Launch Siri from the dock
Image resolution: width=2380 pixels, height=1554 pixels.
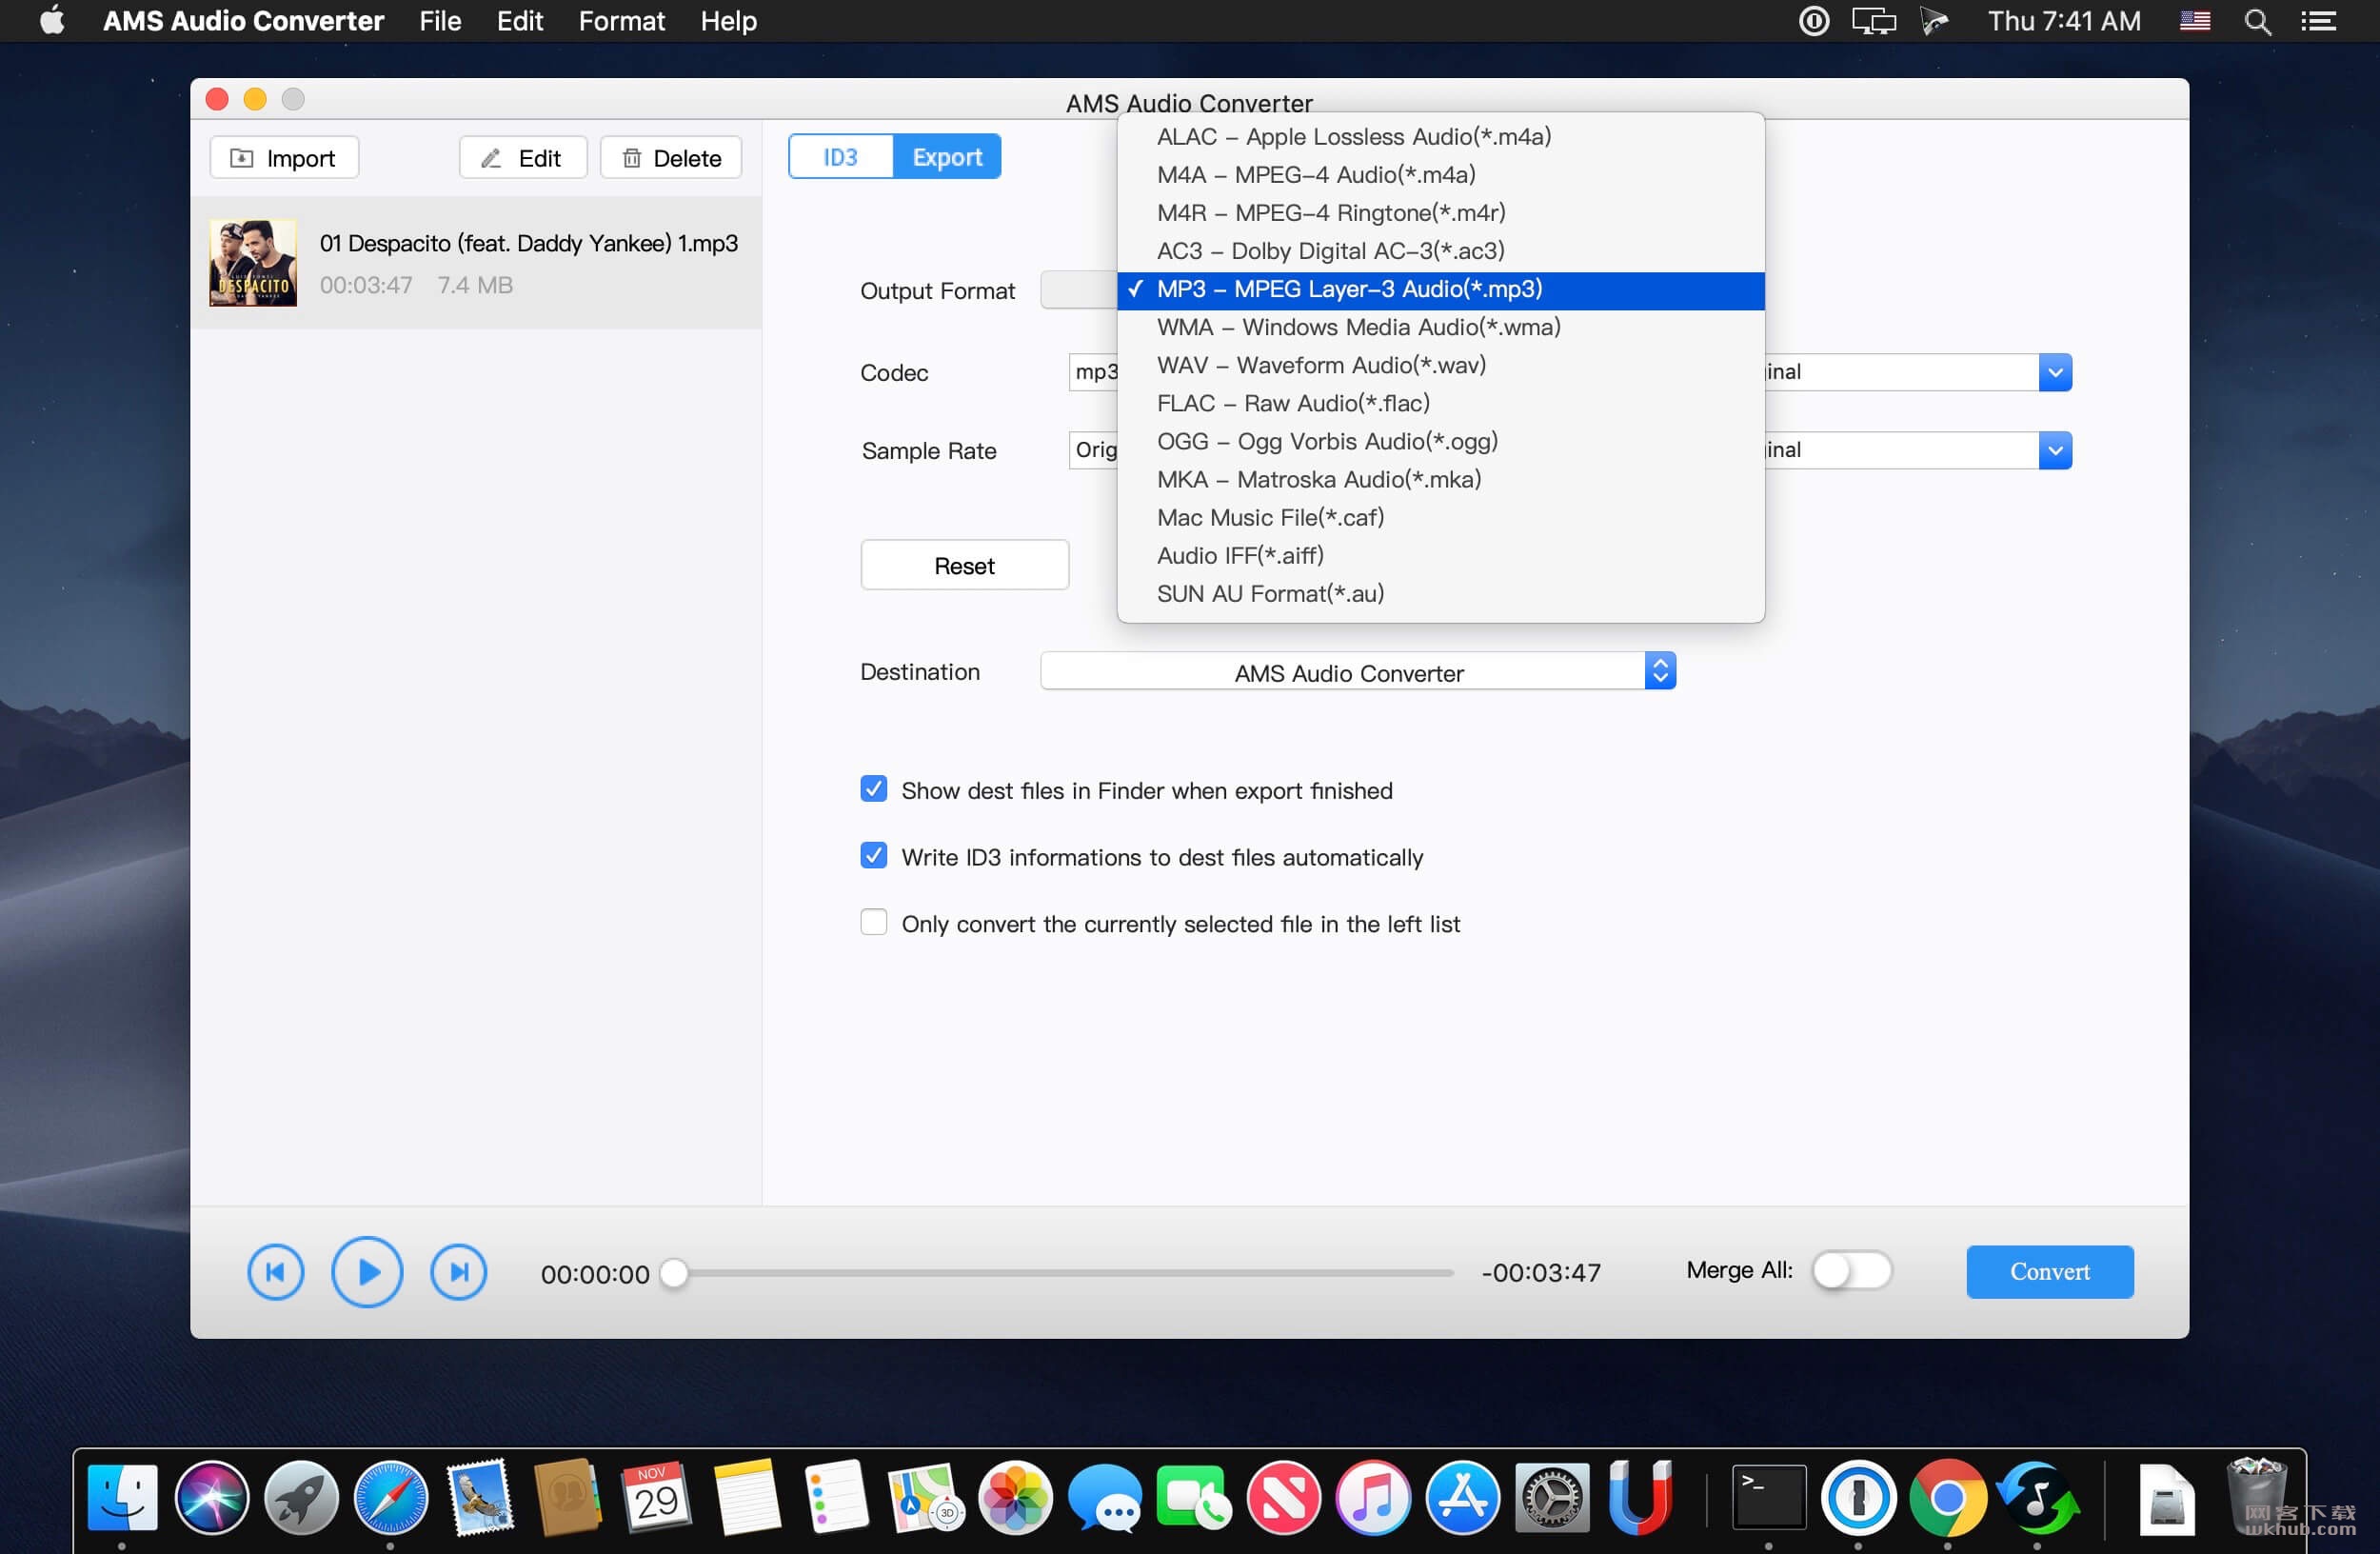coord(212,1498)
